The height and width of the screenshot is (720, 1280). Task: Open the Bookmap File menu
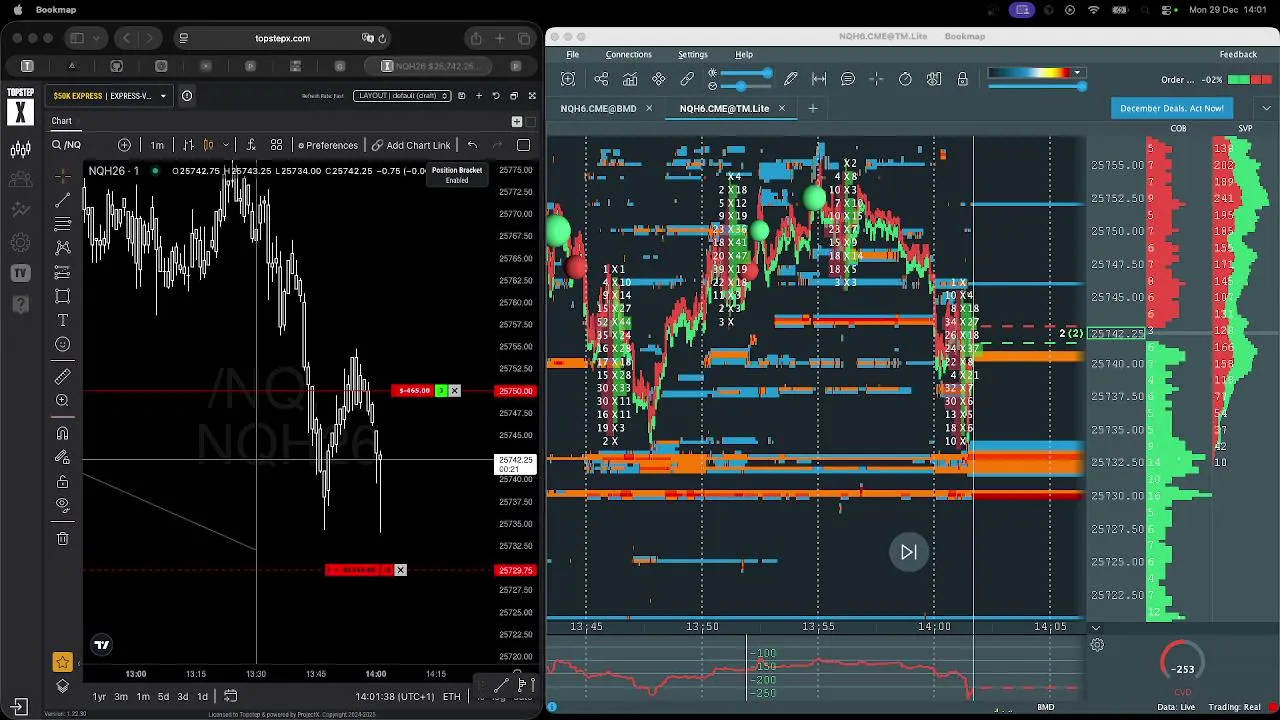[x=572, y=54]
